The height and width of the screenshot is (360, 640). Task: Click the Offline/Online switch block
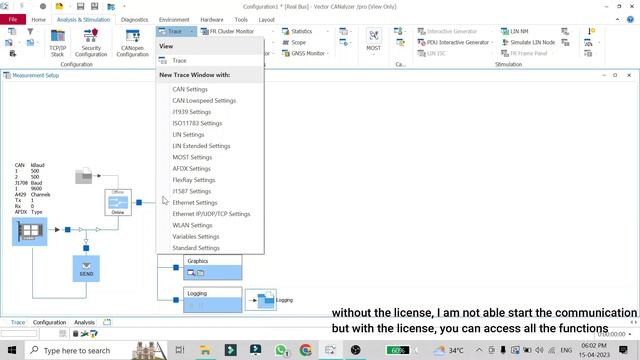[118, 202]
